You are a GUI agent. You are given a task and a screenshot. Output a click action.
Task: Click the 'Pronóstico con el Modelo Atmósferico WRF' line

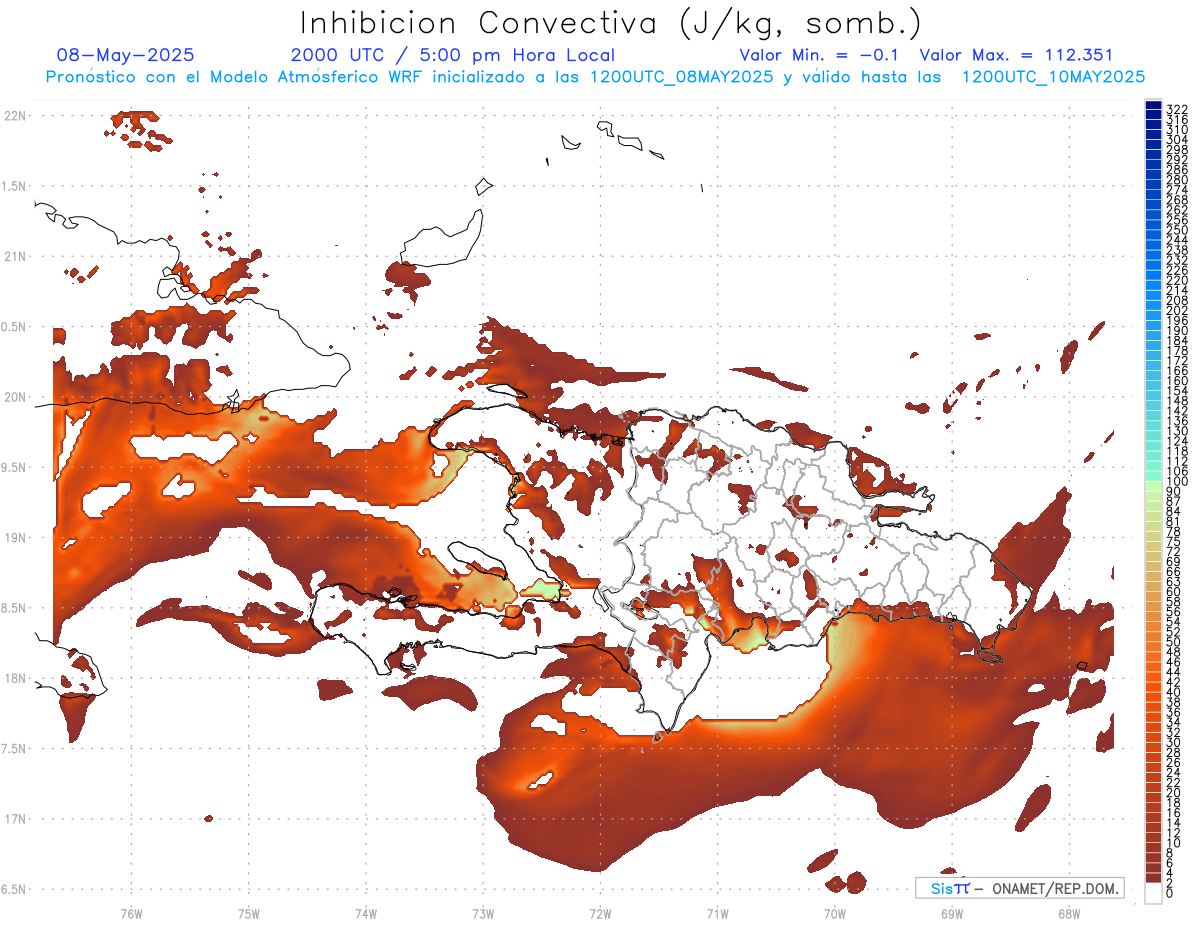click(595, 77)
